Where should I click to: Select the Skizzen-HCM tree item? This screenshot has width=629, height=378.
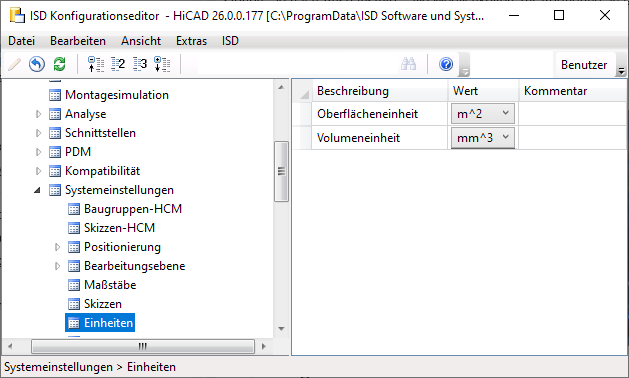[x=119, y=228]
